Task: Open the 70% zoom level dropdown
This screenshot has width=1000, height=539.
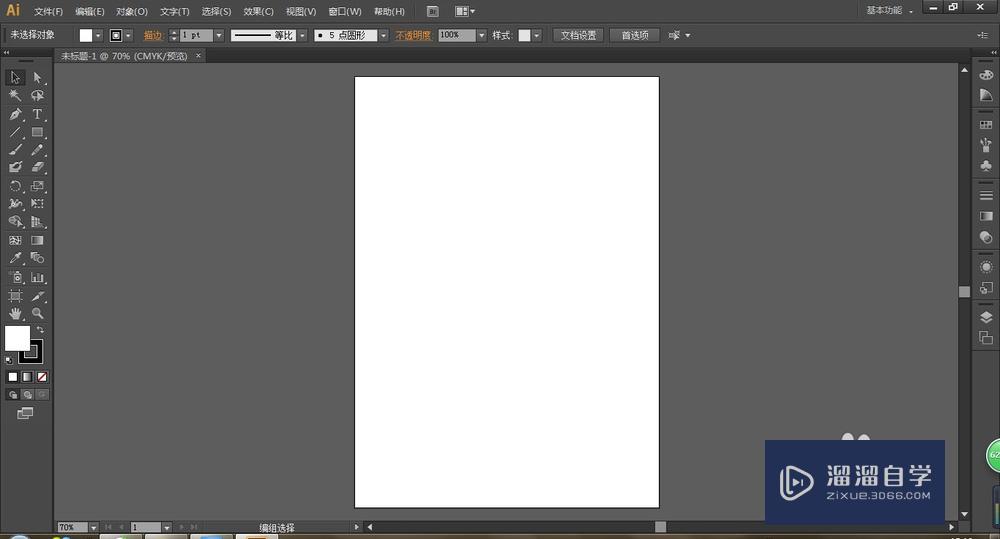Action: [93, 527]
